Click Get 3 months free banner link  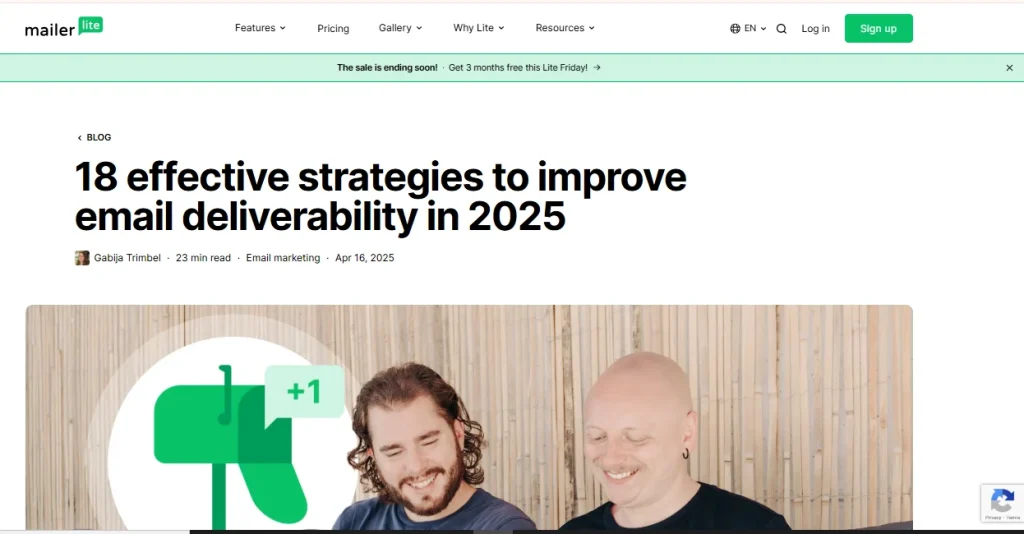tap(518, 67)
